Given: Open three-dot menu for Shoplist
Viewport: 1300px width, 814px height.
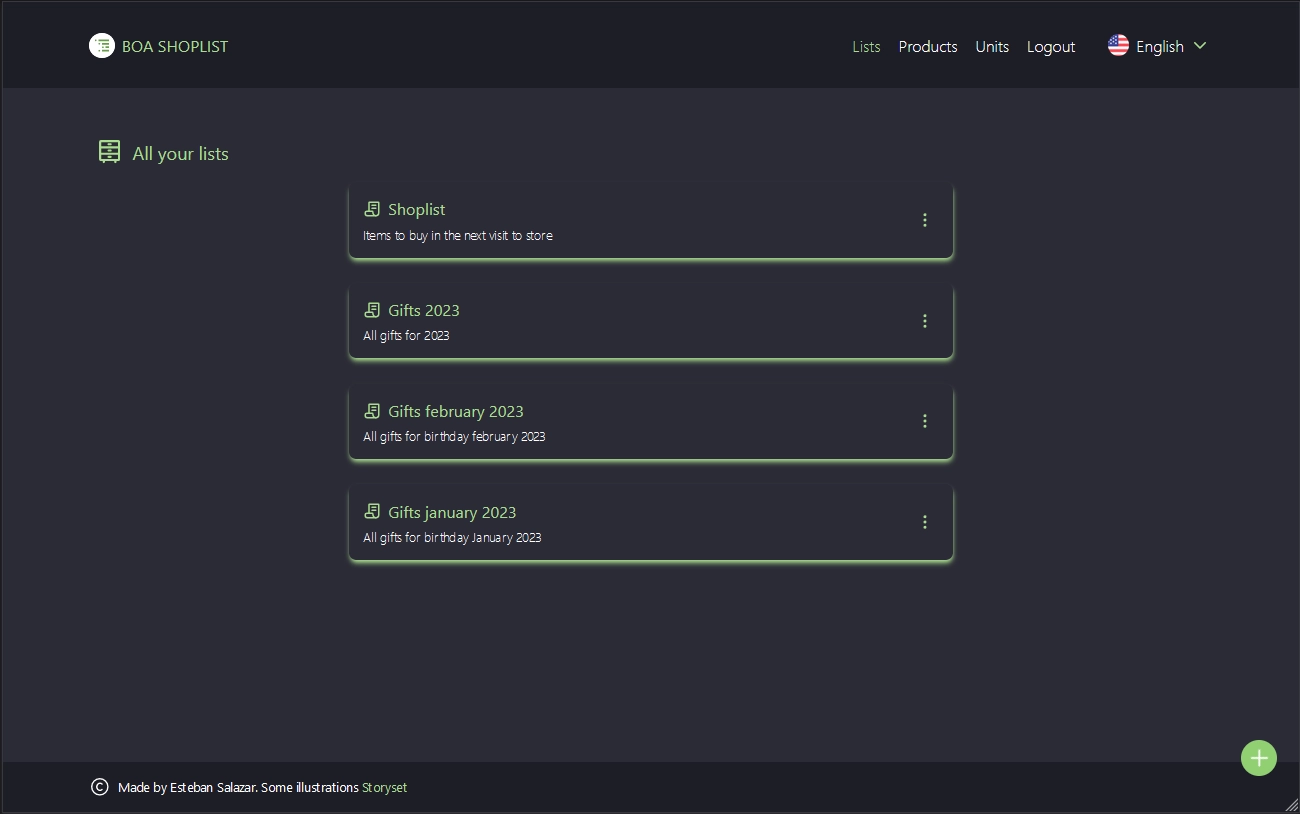Looking at the screenshot, I should [924, 220].
